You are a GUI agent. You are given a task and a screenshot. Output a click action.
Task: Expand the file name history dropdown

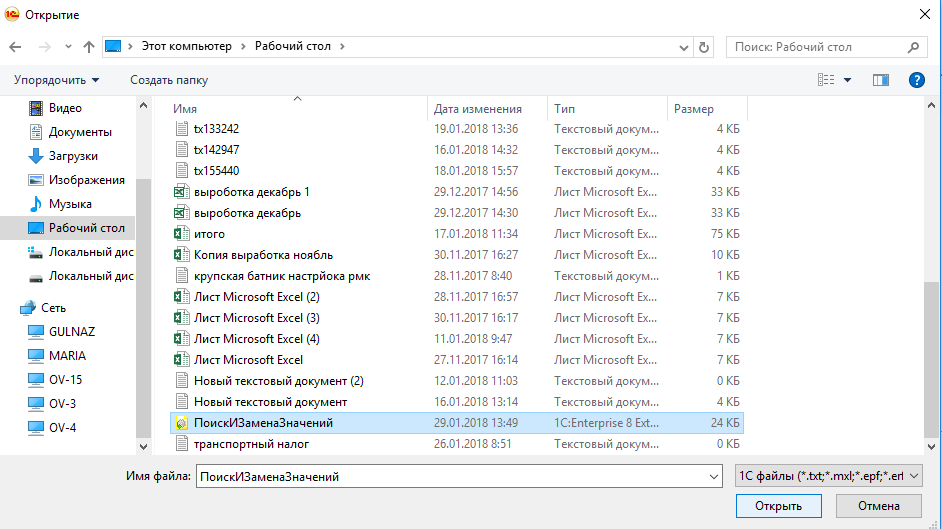[713, 477]
